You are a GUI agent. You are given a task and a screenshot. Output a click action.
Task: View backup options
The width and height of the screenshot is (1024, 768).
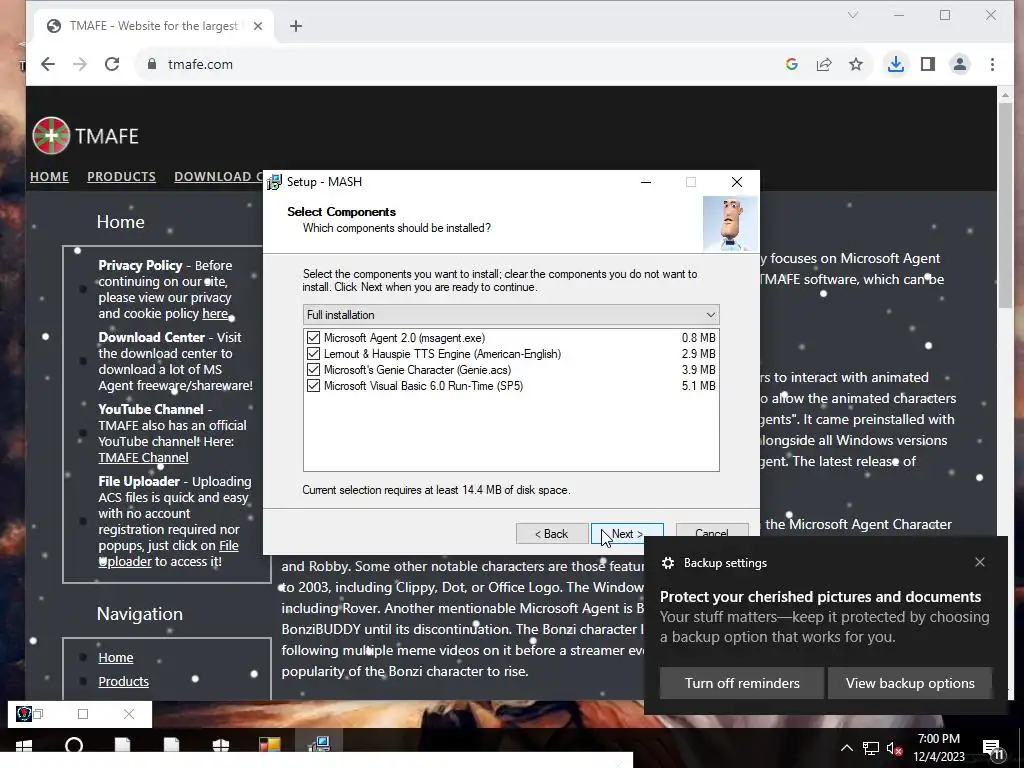coord(910,683)
